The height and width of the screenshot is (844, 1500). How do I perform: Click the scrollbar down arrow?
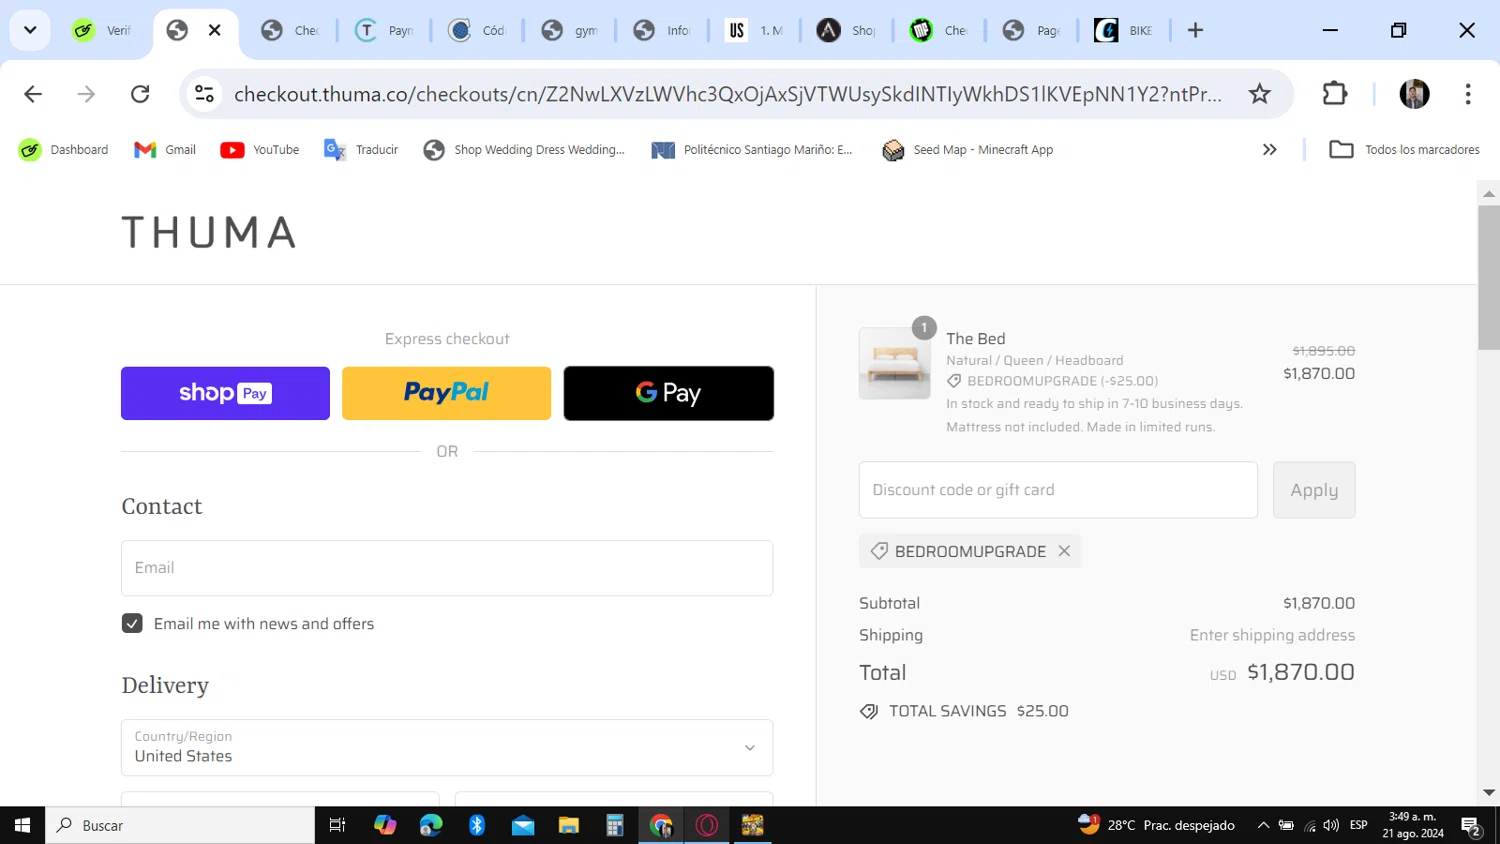[1488, 793]
